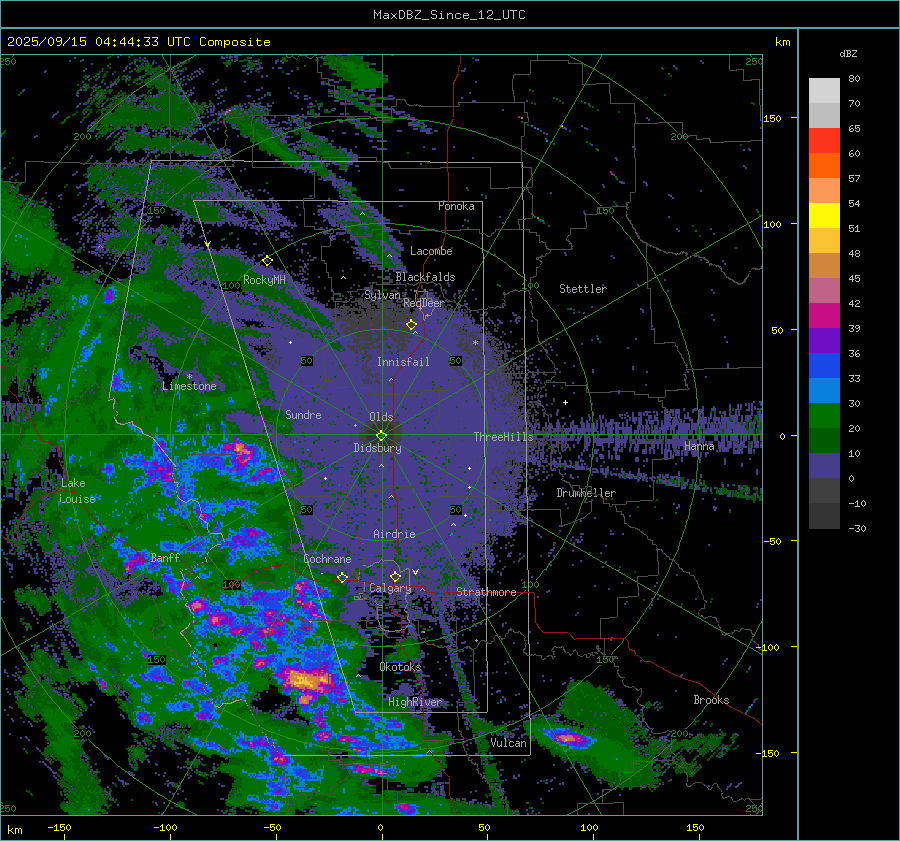The width and height of the screenshot is (900, 841).
Task: Click the yellow diamond marker near Cochrane
Action: 343,577
